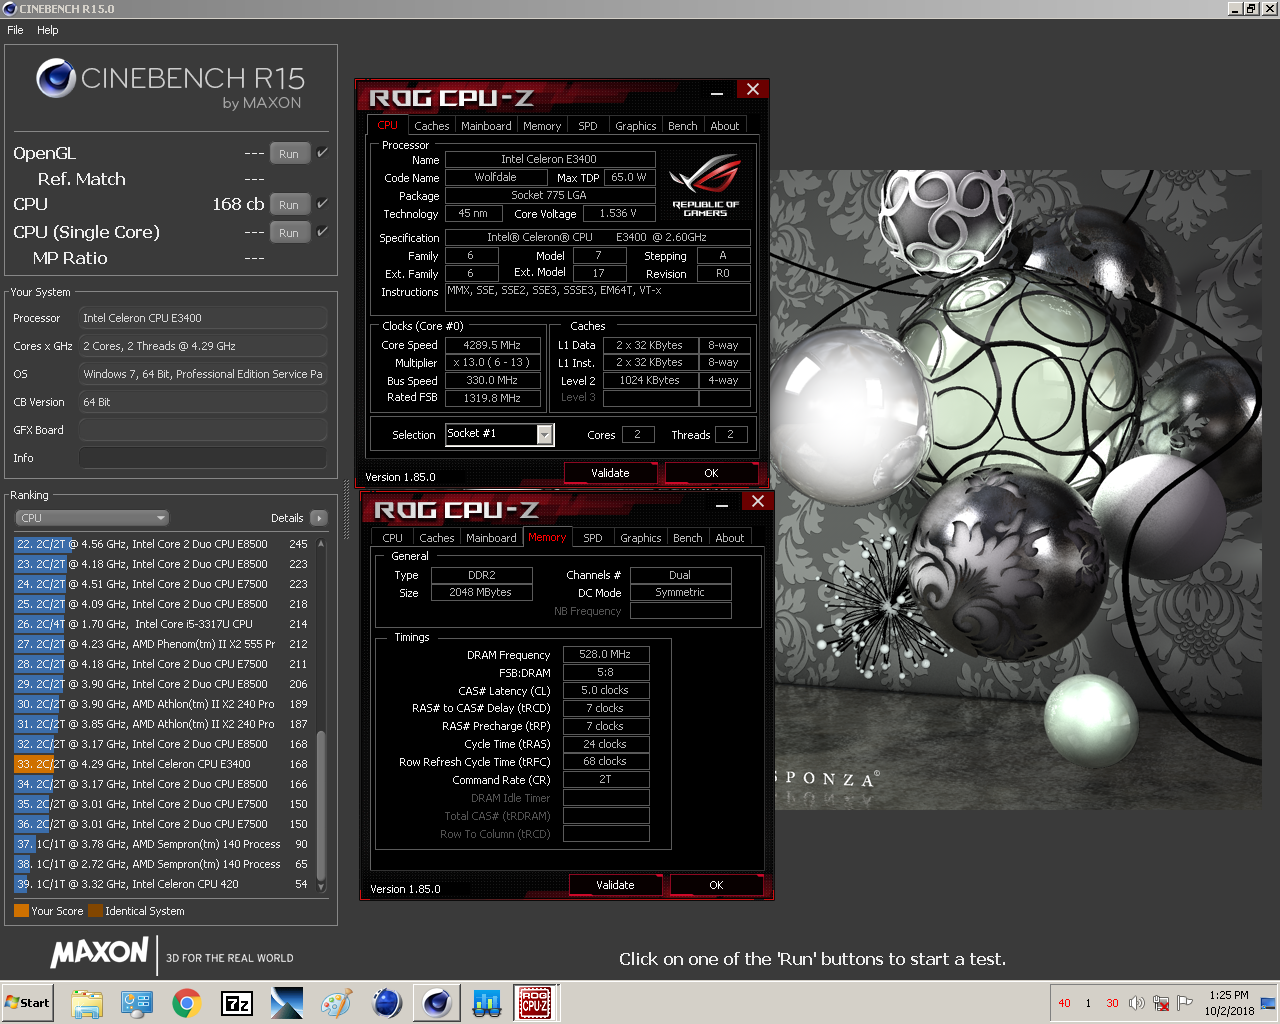
Task: Open the Action Center flag tray icon
Action: coord(1185,1003)
